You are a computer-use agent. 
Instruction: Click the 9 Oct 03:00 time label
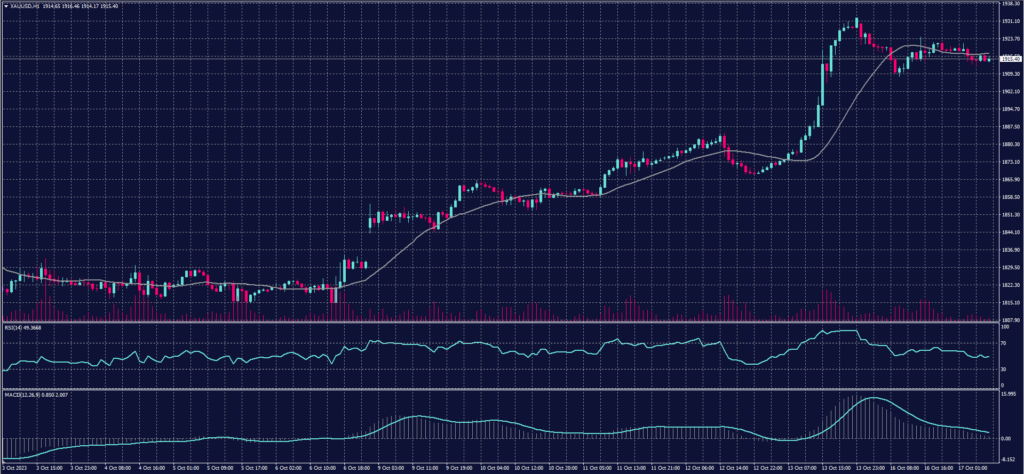pos(388,468)
